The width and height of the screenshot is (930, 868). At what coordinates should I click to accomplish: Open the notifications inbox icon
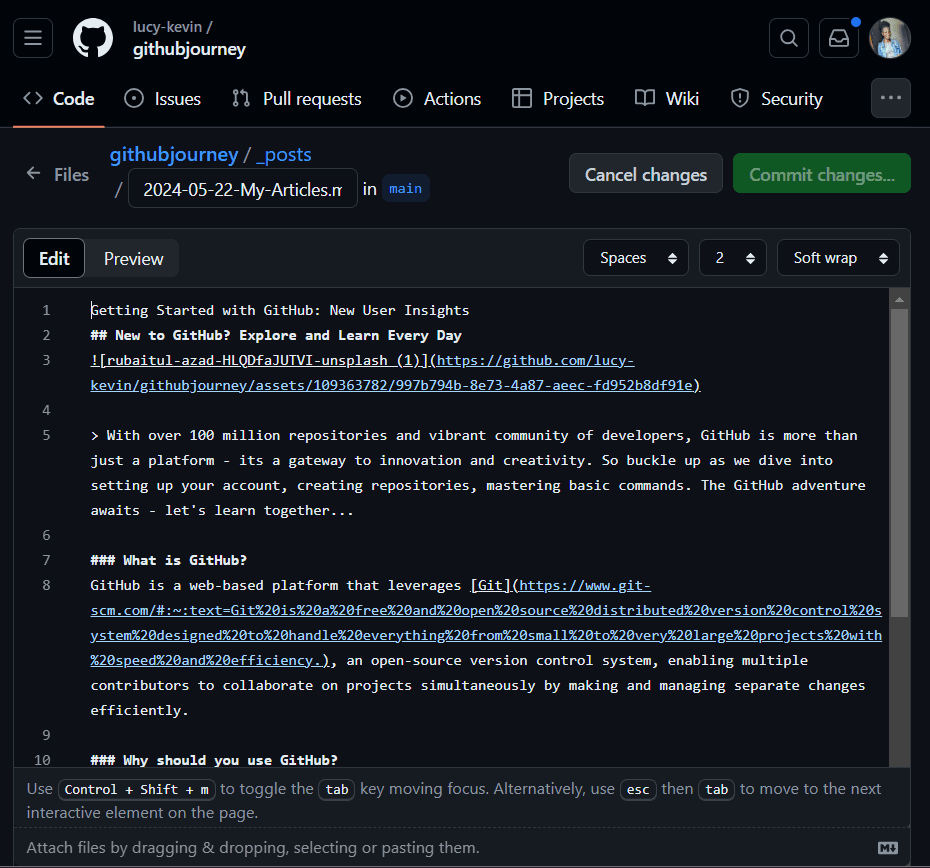[x=839, y=38]
